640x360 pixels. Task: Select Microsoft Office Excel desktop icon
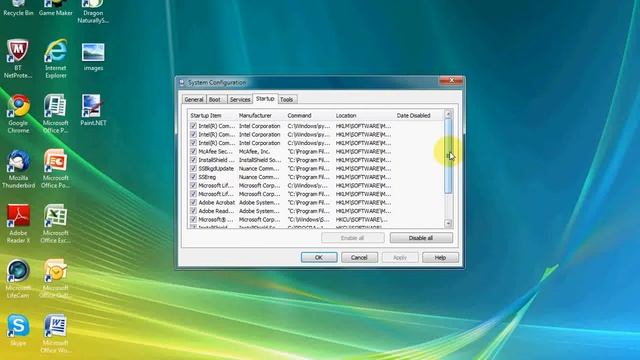pos(56,224)
